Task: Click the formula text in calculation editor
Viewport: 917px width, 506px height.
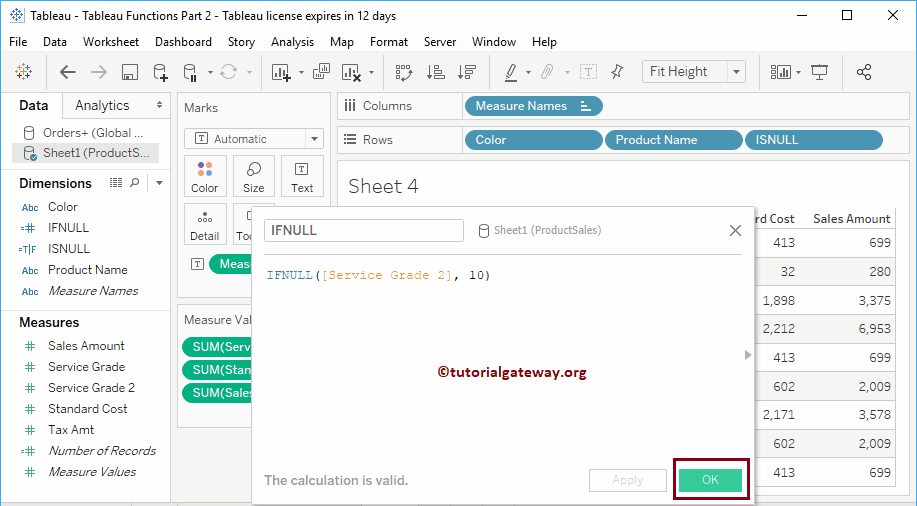Action: [378, 275]
